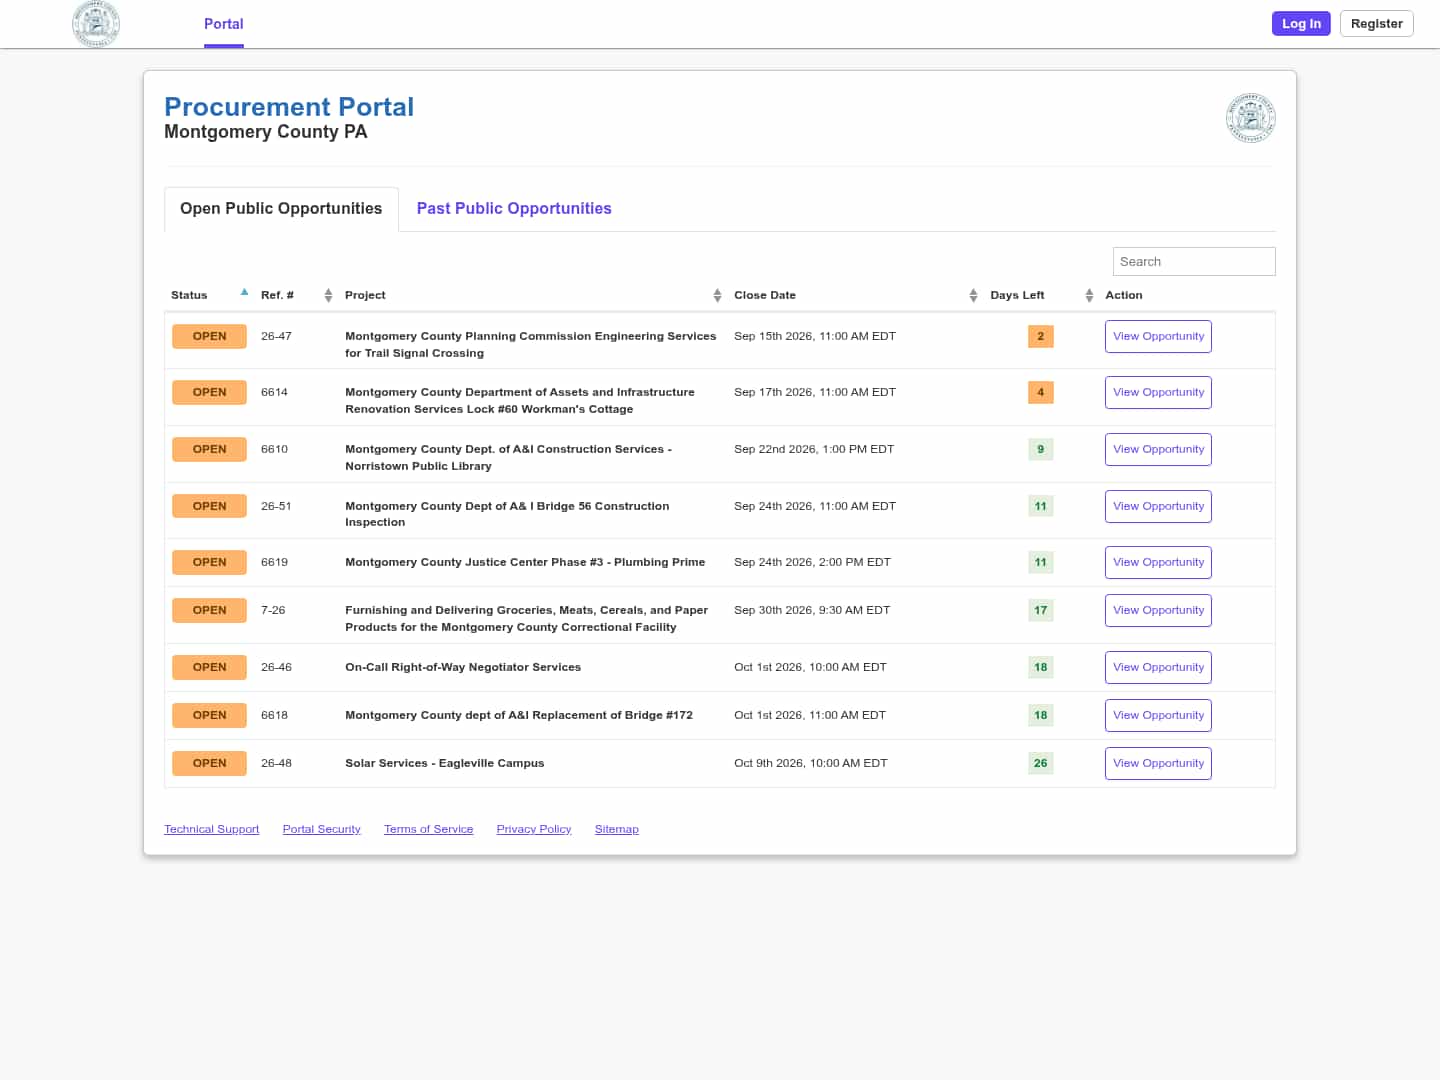1440x1080 pixels.
Task: Open the Portal Security link
Action: [322, 830]
